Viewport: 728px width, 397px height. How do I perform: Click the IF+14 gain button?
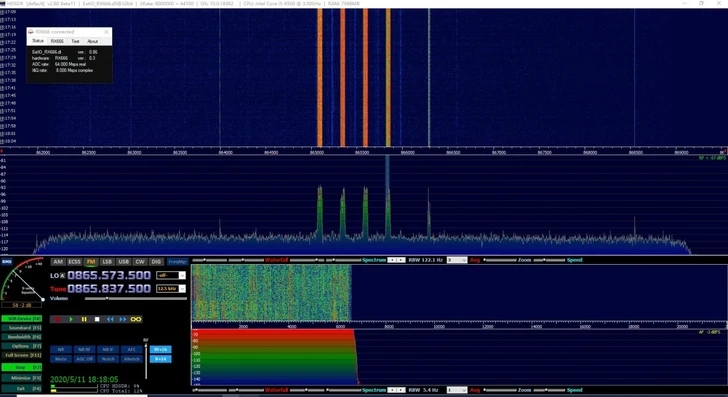tap(161, 359)
